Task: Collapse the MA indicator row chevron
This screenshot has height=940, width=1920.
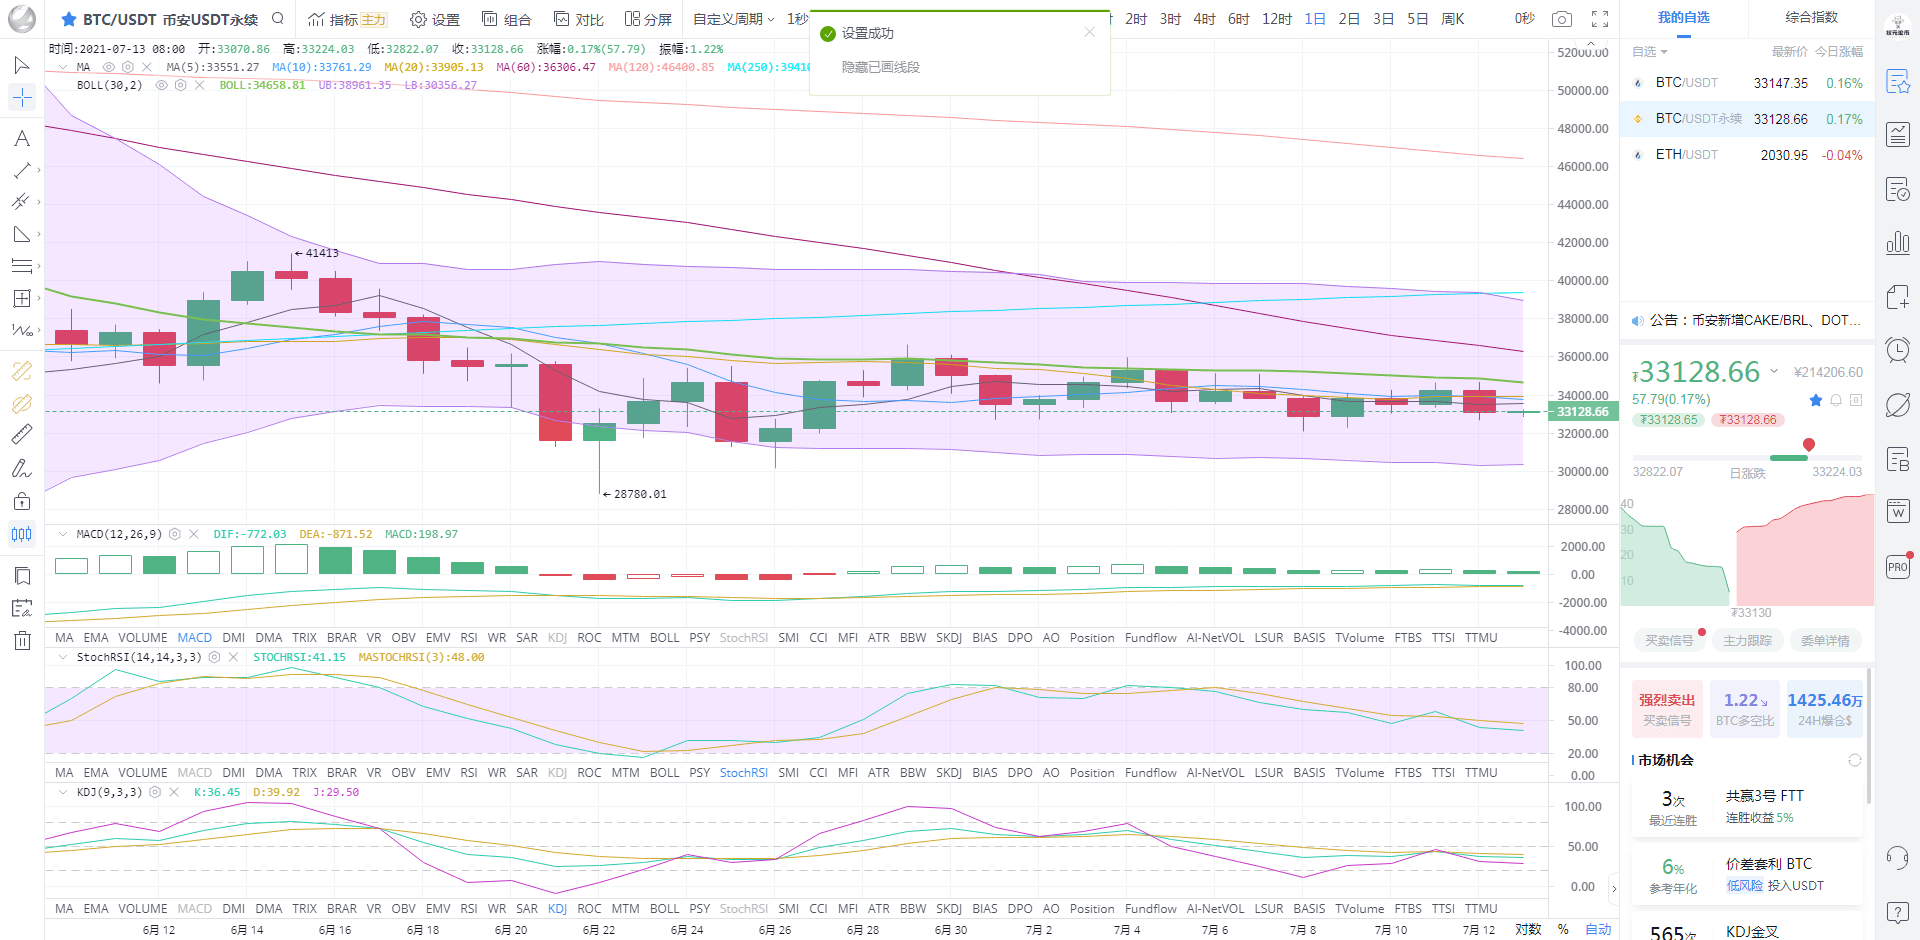Action: [63, 67]
